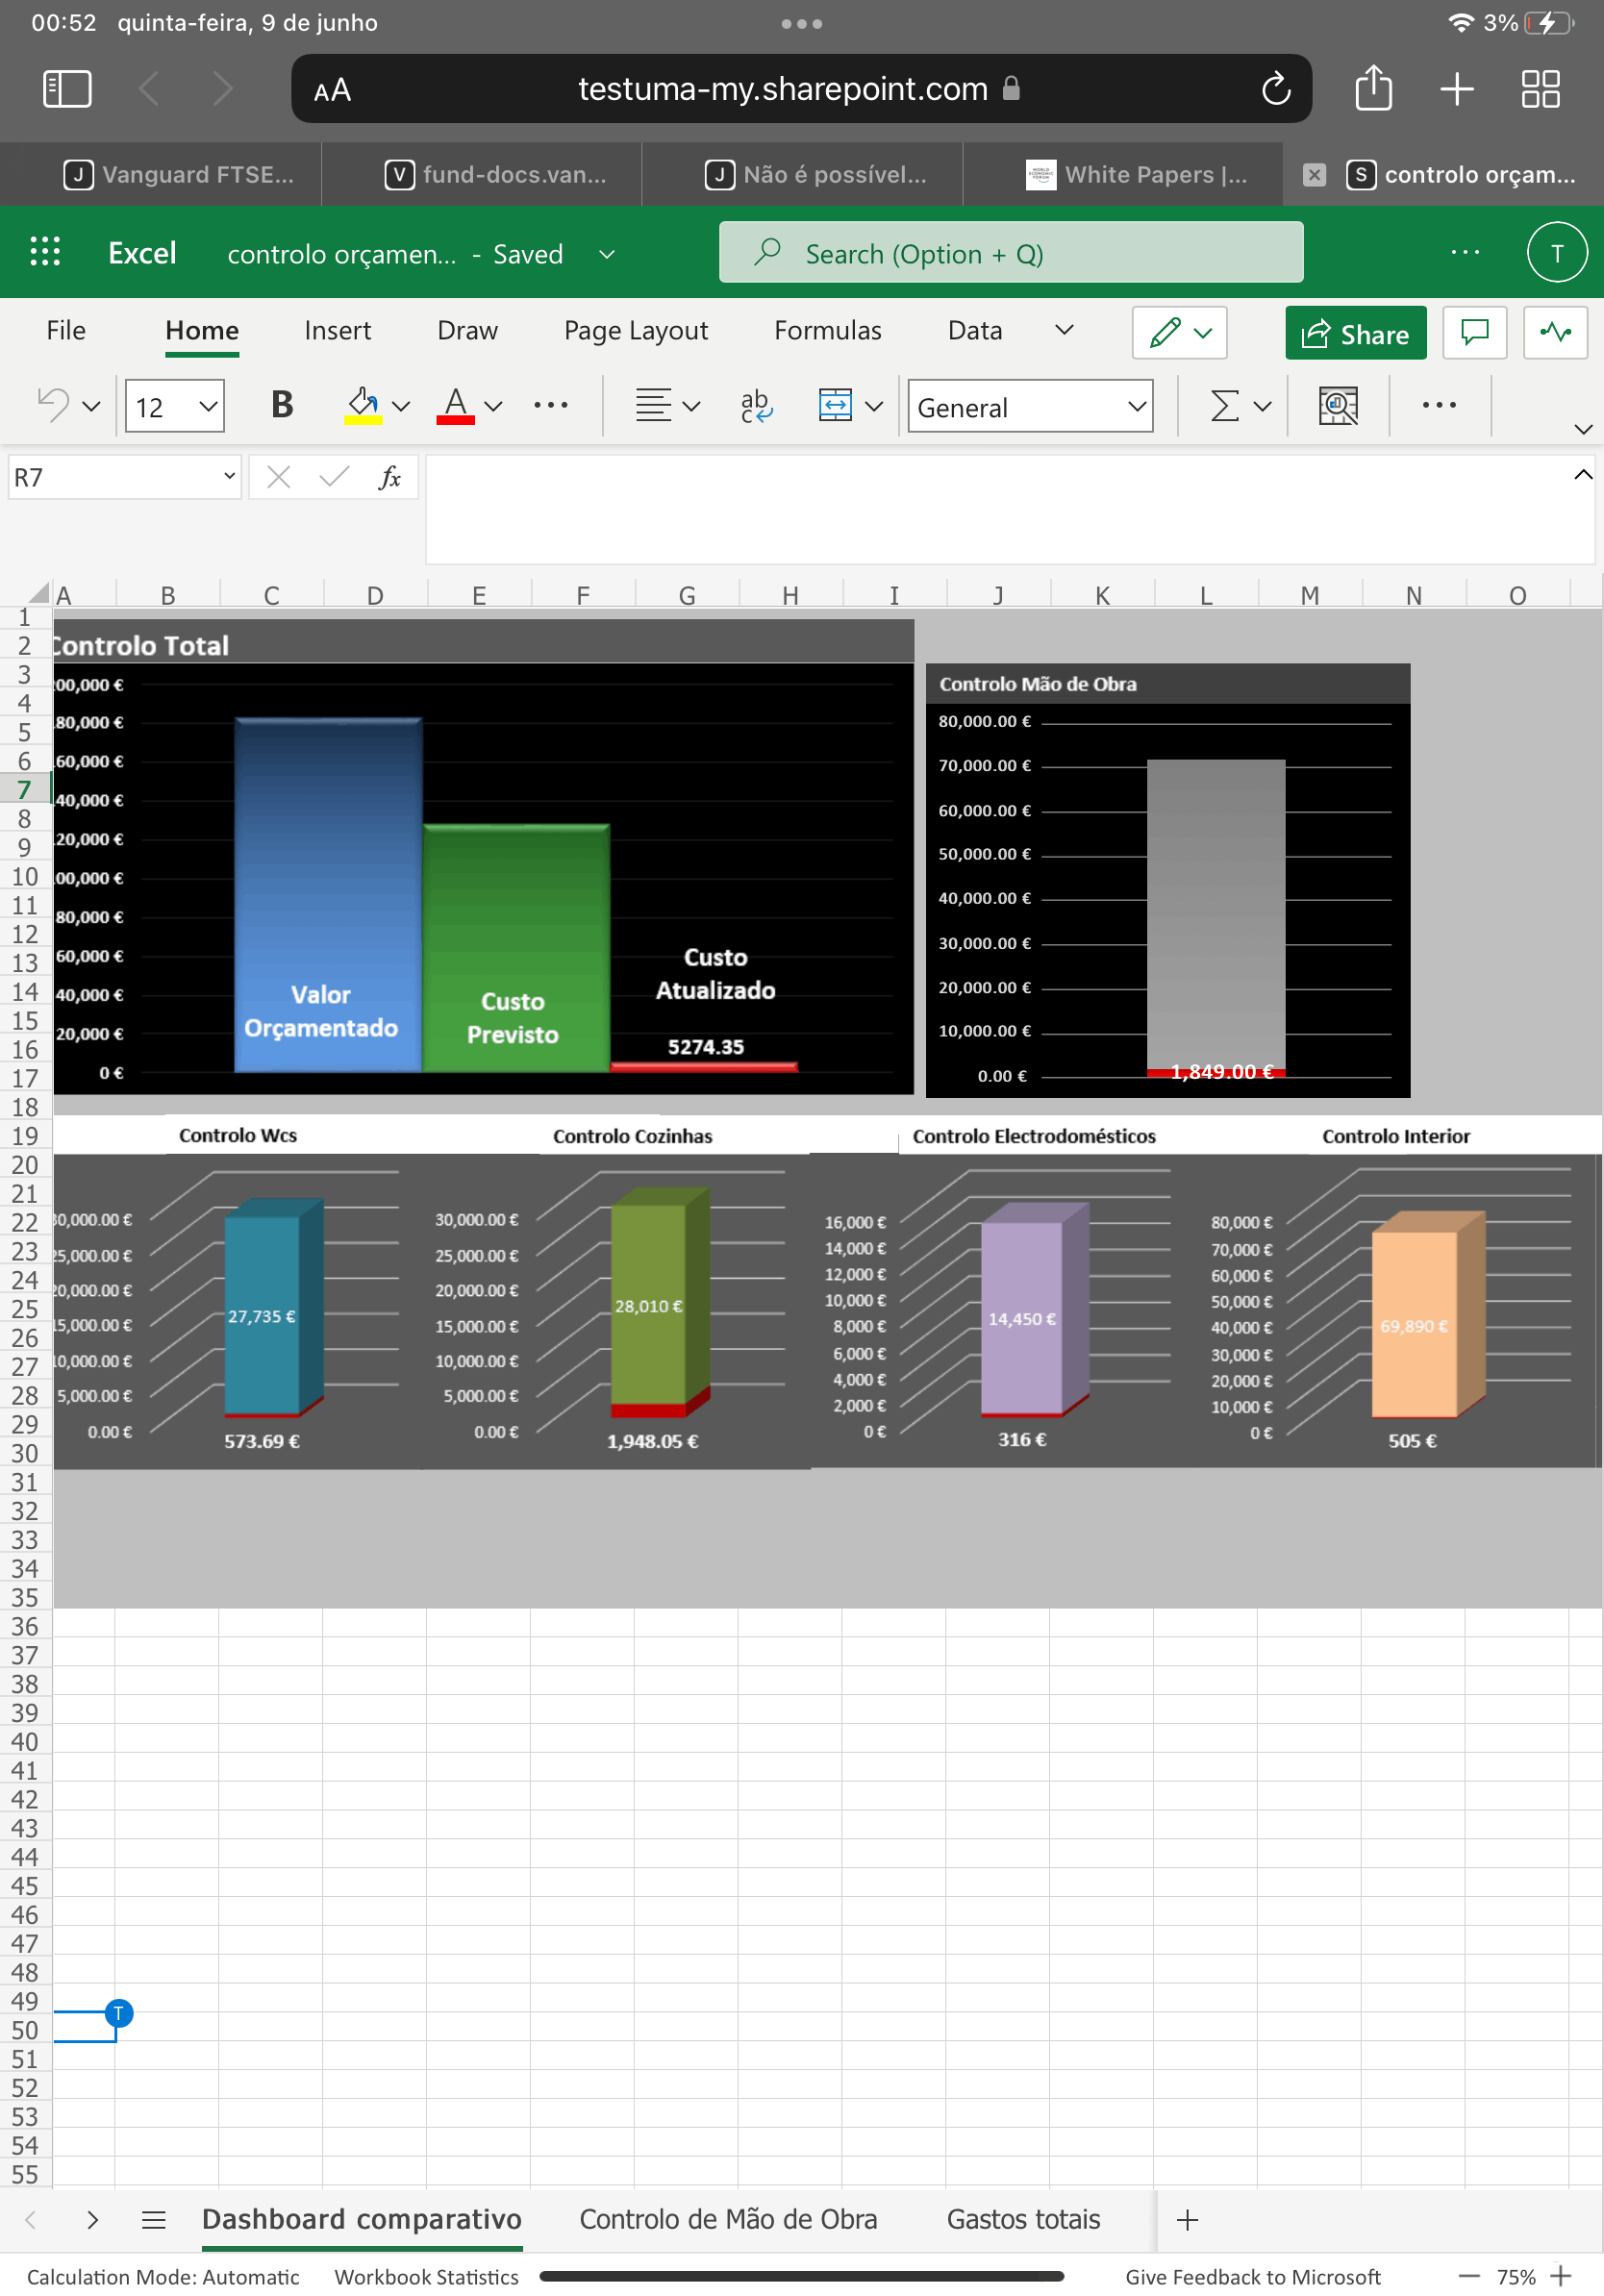The image size is (1604, 2296).
Task: Click Calculation Mode: Automatic status
Action: click(x=163, y=2276)
